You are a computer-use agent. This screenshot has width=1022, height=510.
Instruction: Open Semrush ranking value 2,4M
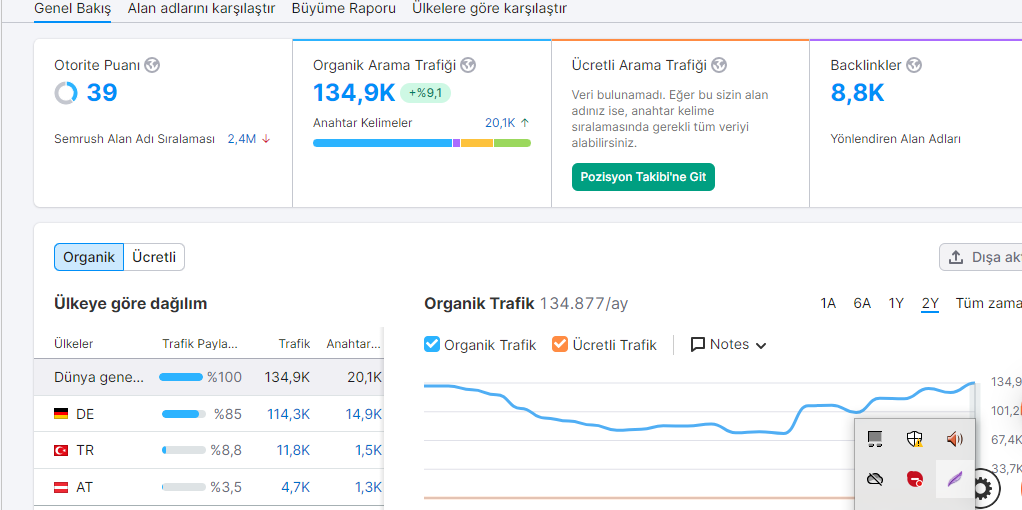tap(241, 139)
